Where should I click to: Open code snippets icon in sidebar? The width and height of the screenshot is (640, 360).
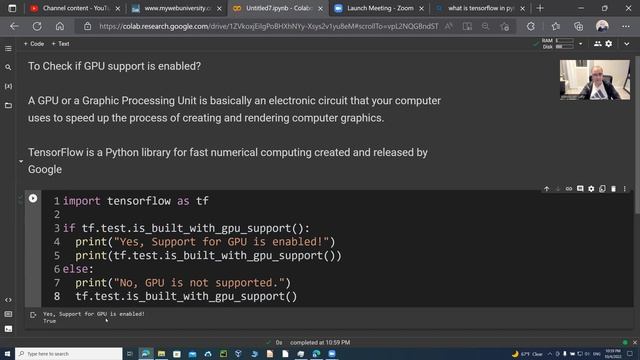tap(8, 300)
